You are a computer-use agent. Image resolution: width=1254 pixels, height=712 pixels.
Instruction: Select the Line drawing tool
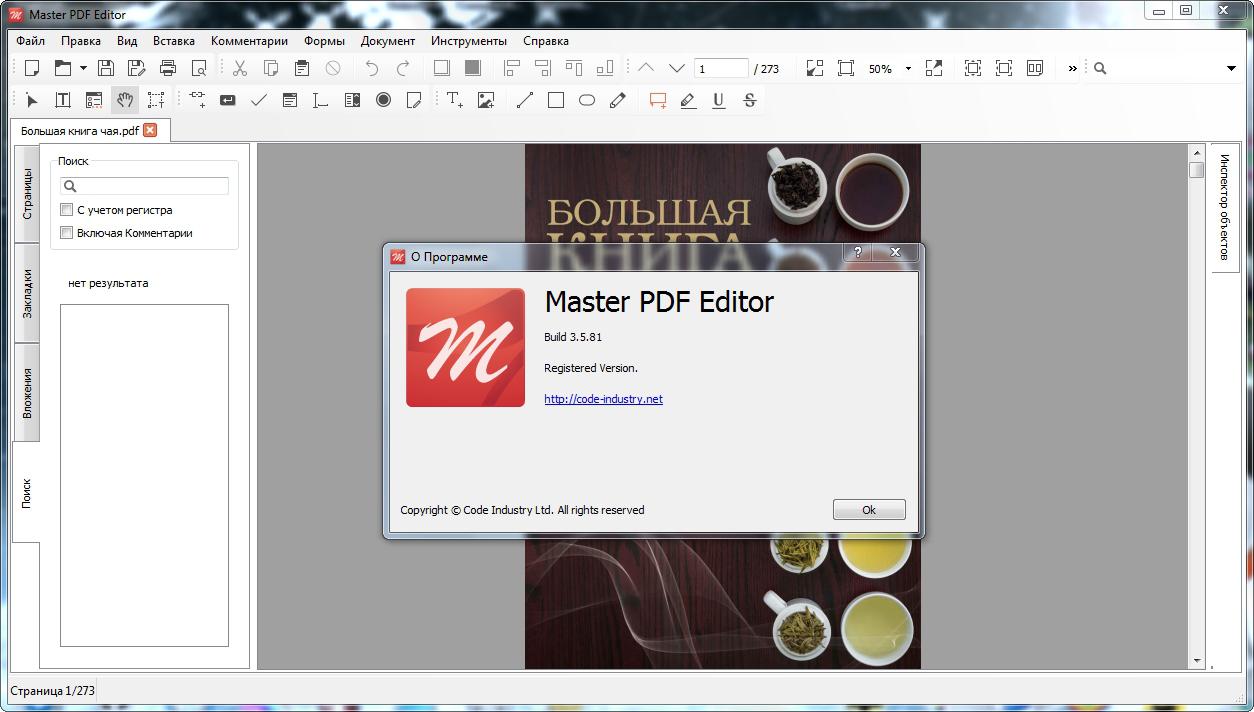tap(525, 100)
